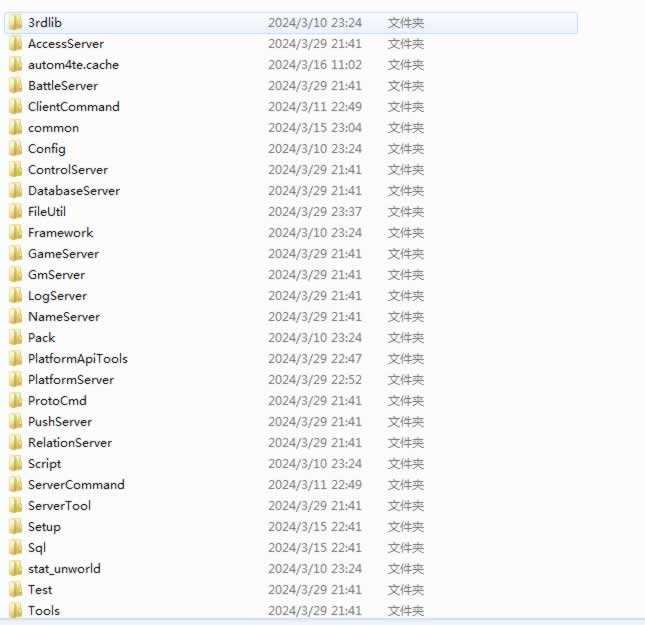This screenshot has width=645, height=625.
Task: Select the common folder name
Action: [53, 128]
